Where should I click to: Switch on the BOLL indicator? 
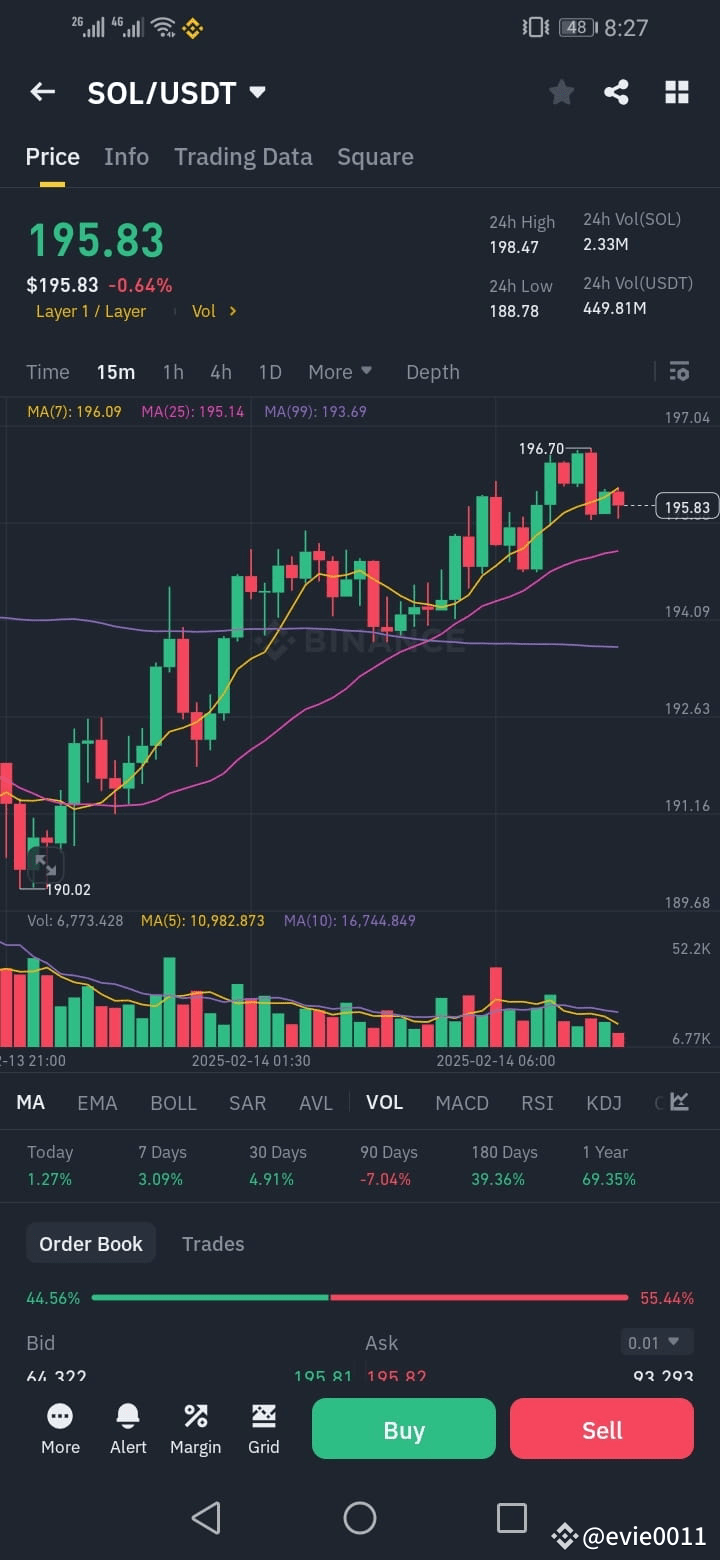tap(173, 1102)
